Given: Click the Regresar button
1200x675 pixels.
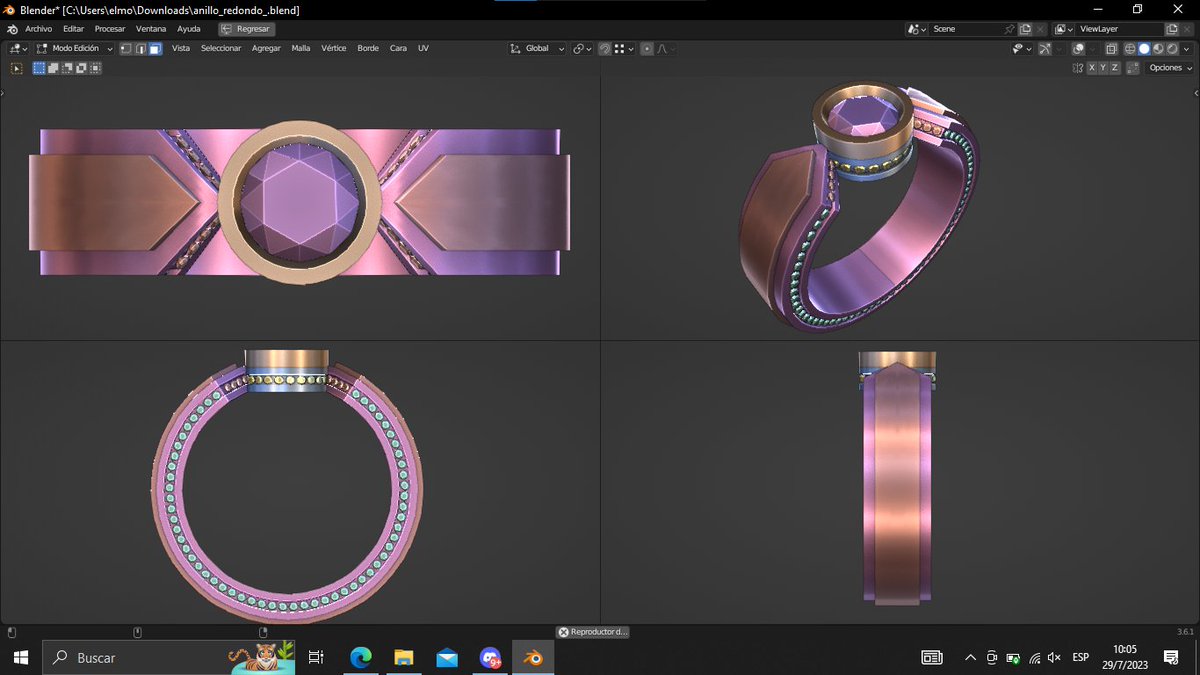Looking at the screenshot, I should click(247, 29).
